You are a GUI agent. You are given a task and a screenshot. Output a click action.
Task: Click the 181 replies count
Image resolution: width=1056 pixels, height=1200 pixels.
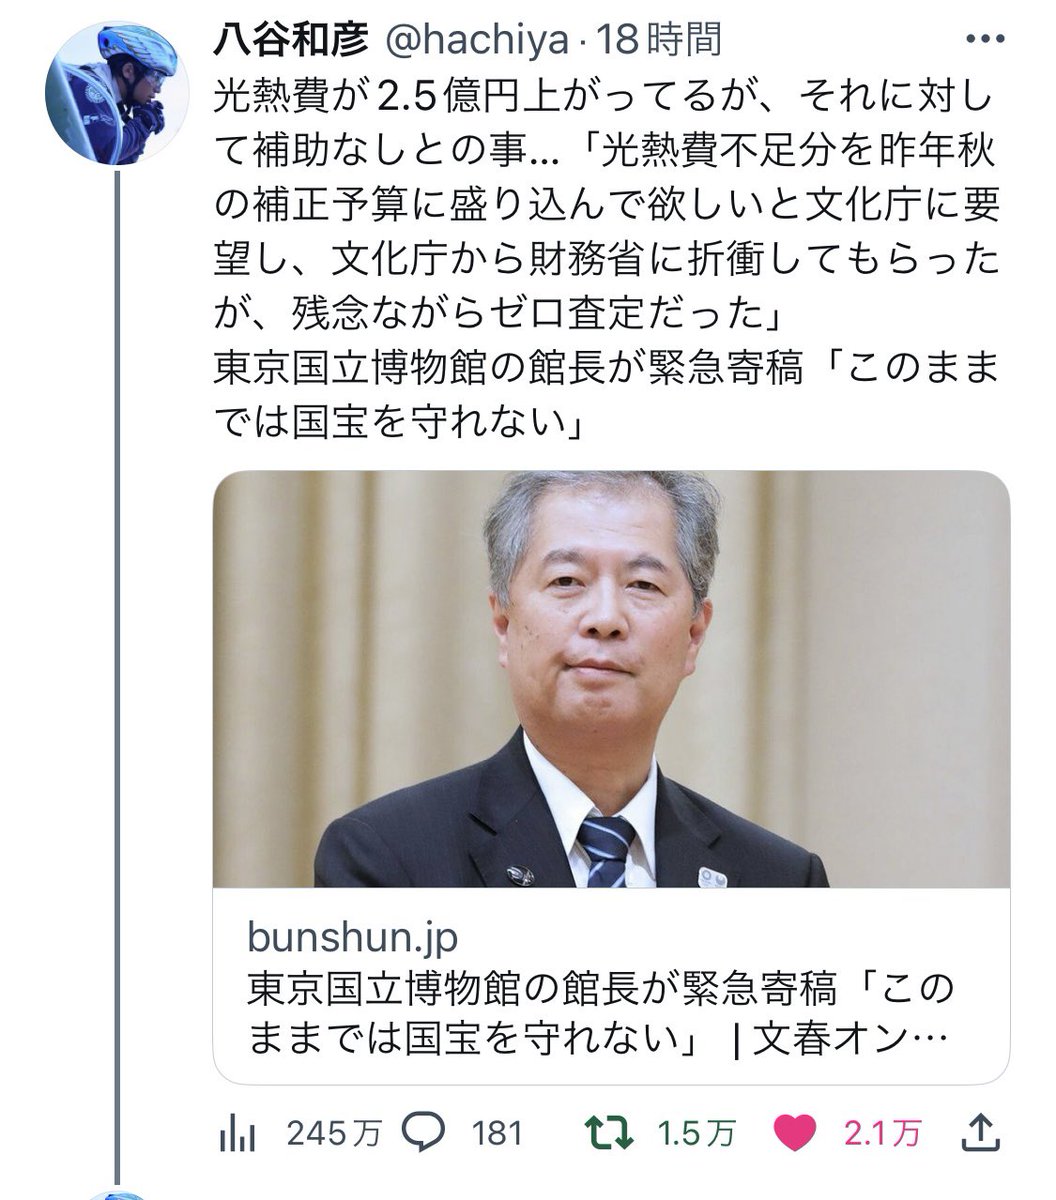tap(497, 1133)
